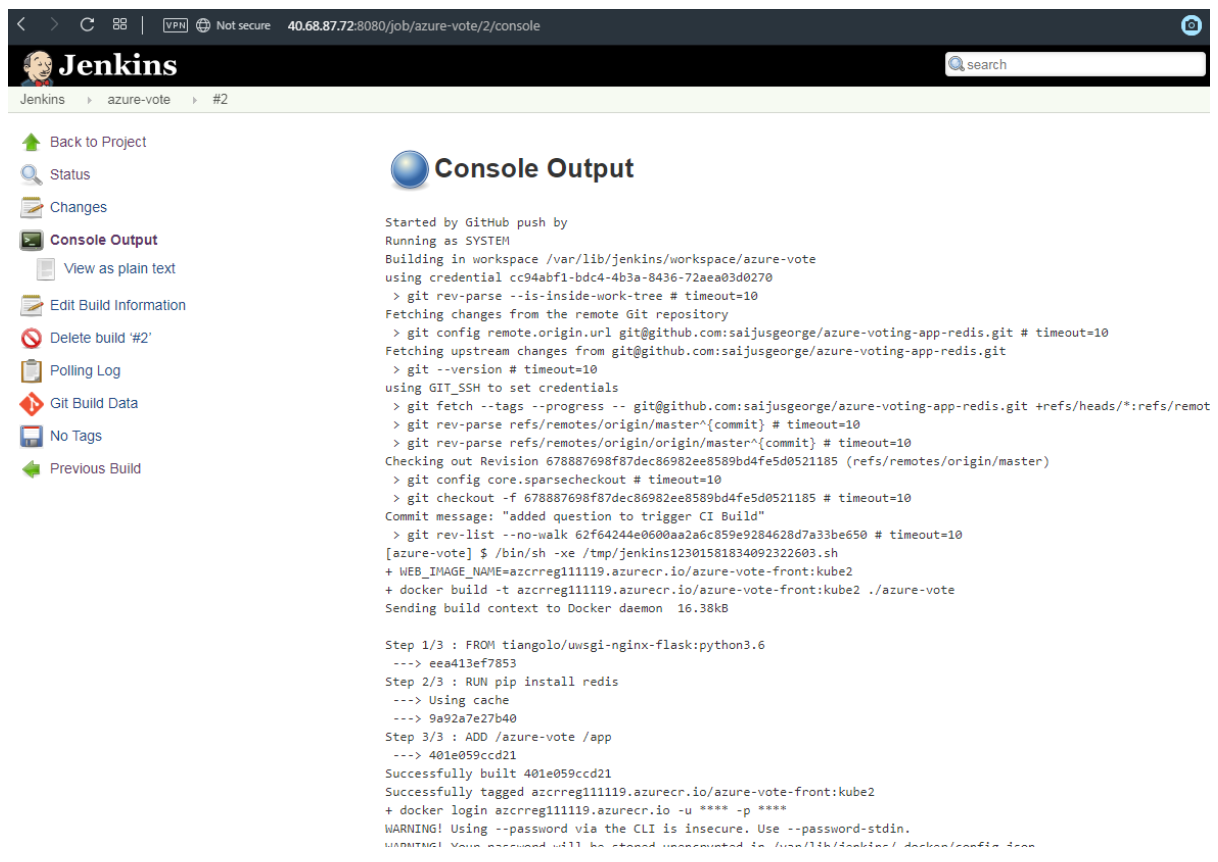Click the Jenkins header title
This screenshot has width=1218, height=862.
[118, 66]
